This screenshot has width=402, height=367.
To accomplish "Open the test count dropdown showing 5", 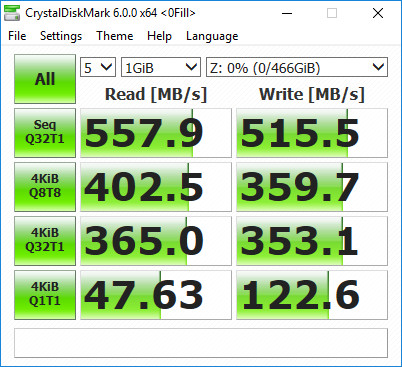I will pos(98,67).
